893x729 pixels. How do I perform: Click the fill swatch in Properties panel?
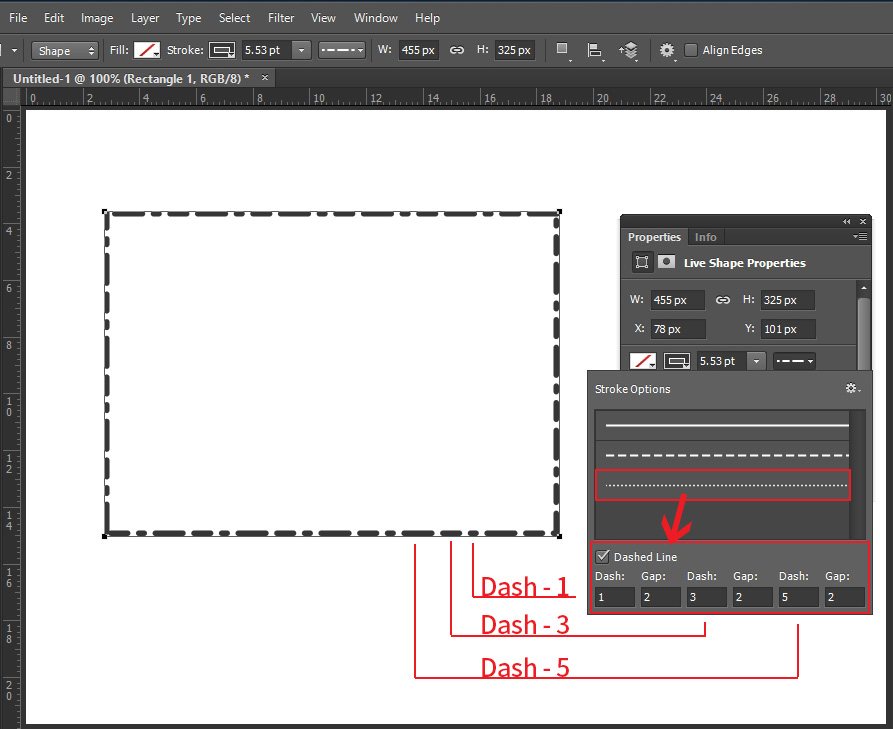coord(642,361)
